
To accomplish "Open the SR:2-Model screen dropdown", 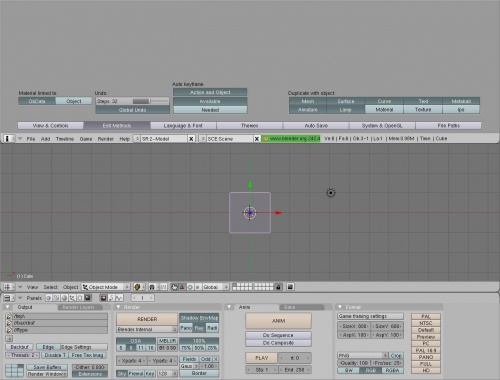I will (136, 139).
